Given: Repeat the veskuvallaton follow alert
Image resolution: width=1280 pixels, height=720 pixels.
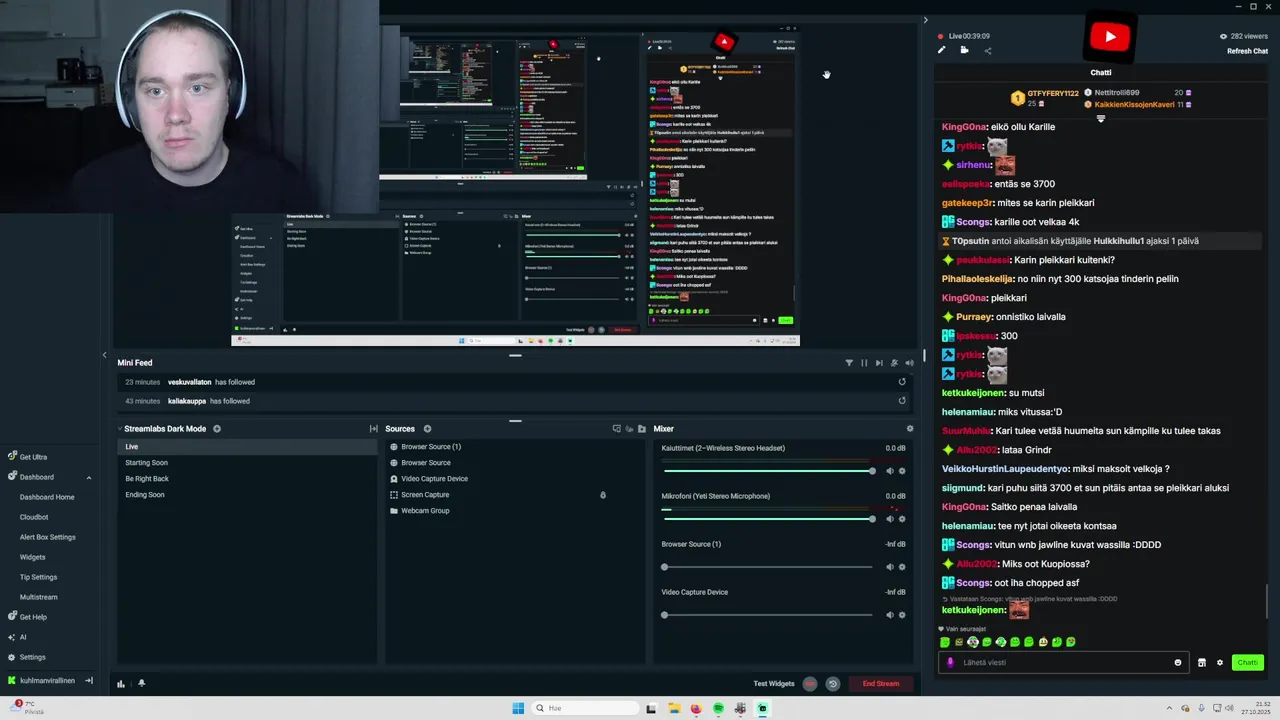Looking at the screenshot, I should (902, 382).
